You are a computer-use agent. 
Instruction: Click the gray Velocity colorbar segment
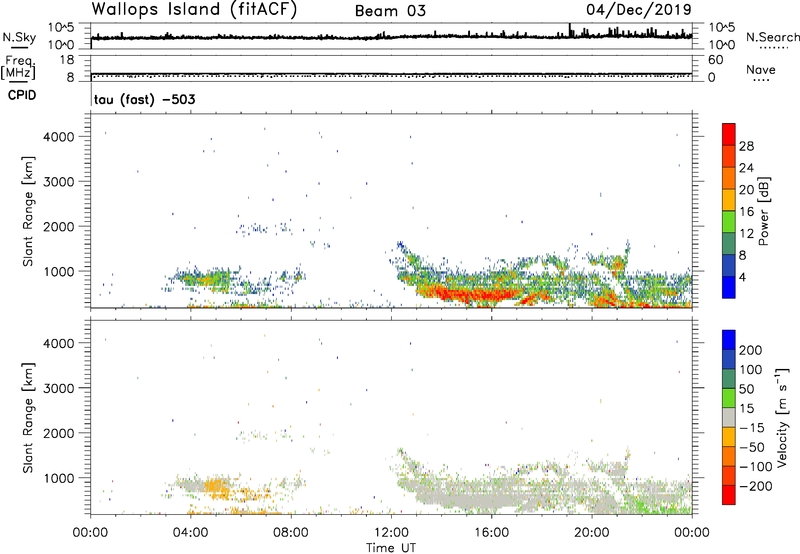(x=729, y=418)
